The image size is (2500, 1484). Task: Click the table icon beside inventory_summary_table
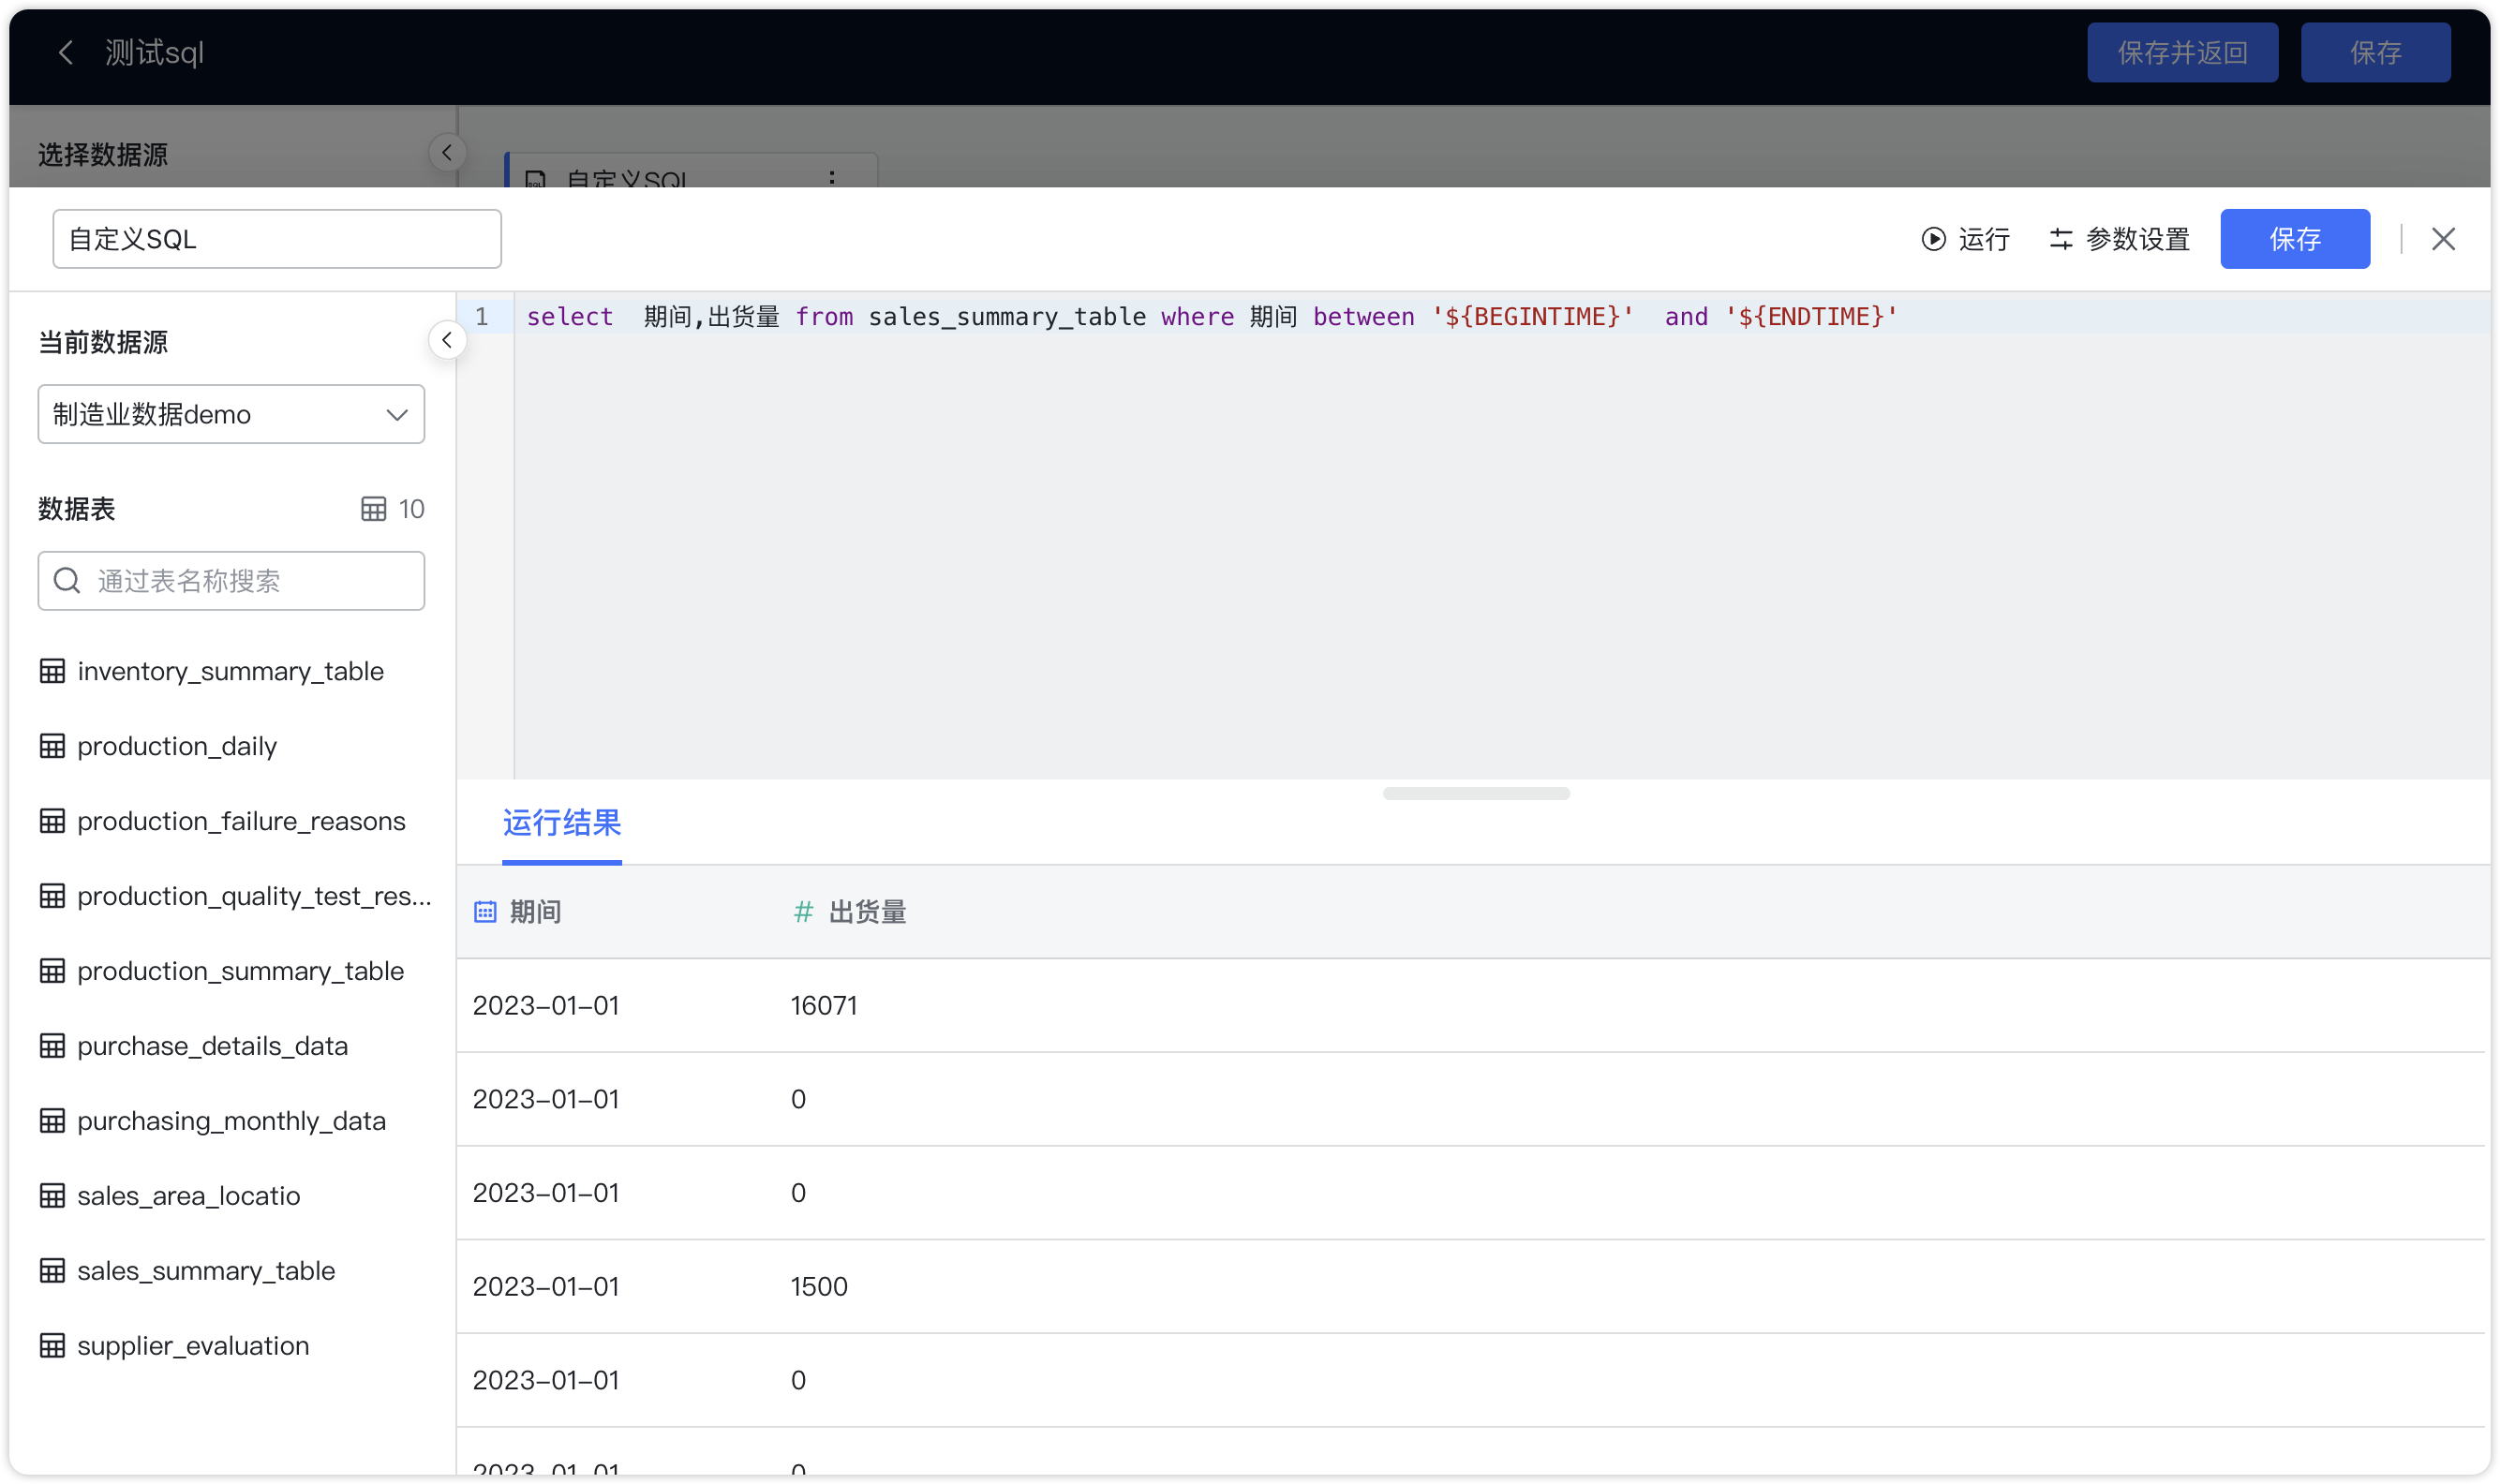tap(53, 670)
